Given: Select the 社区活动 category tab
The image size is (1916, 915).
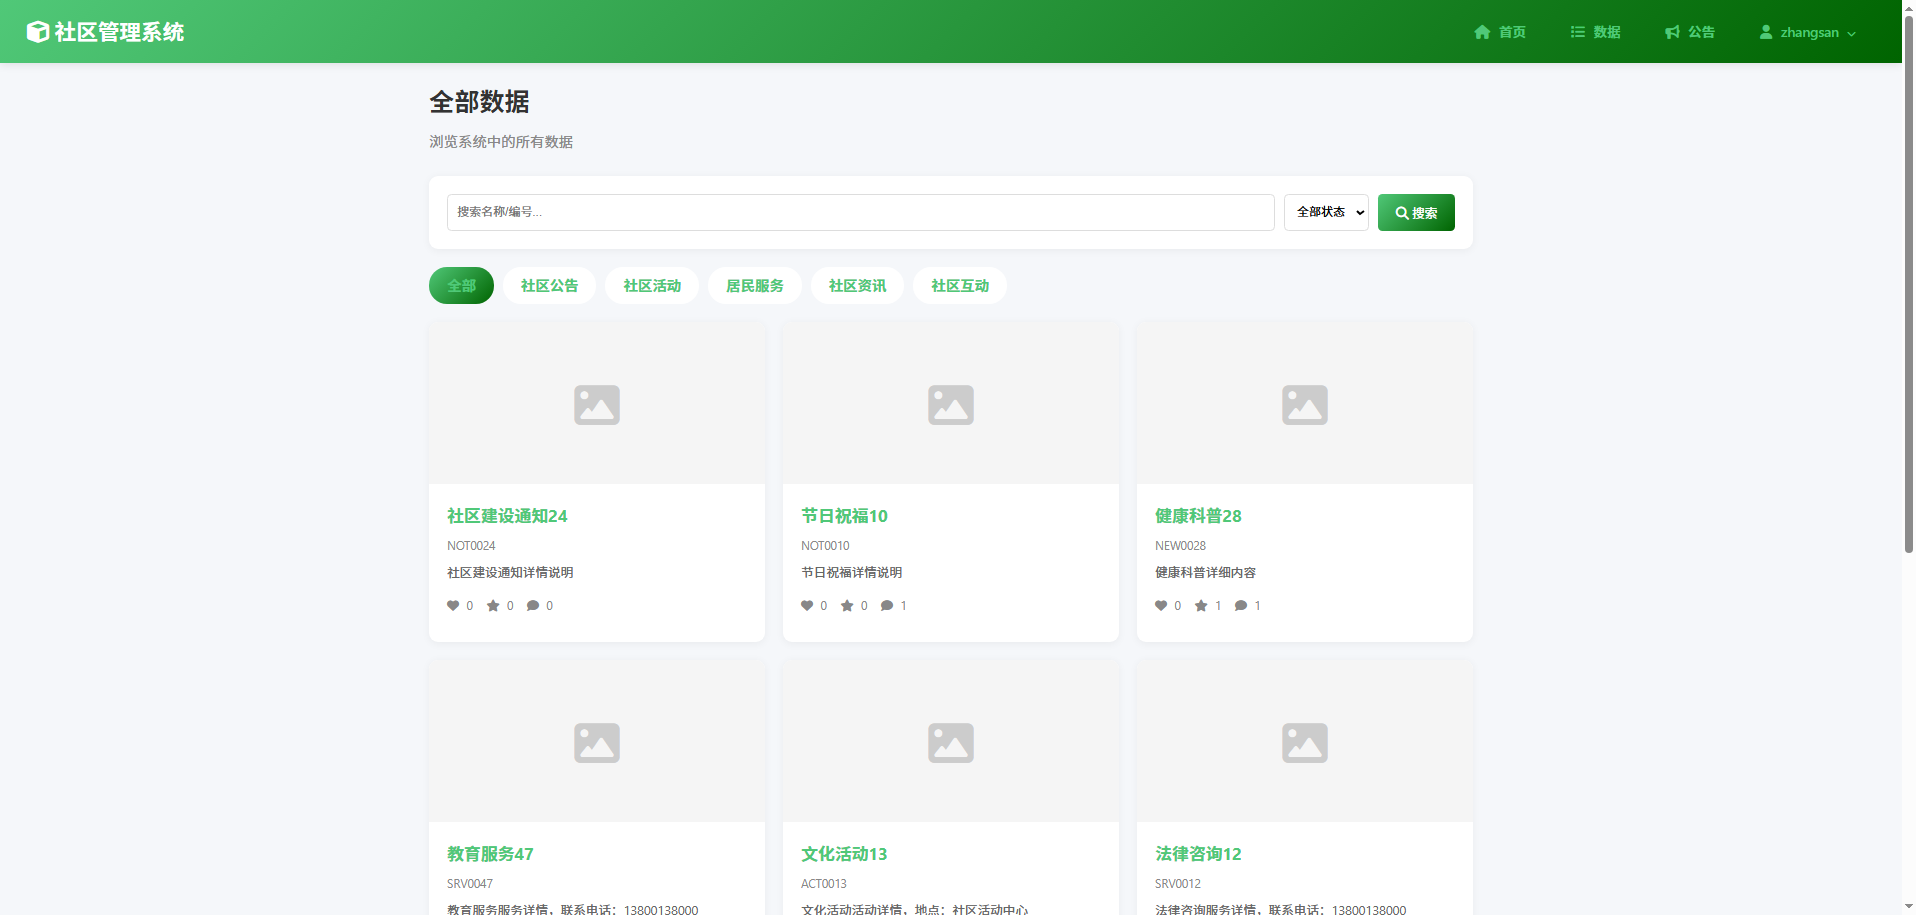Looking at the screenshot, I should coord(652,286).
